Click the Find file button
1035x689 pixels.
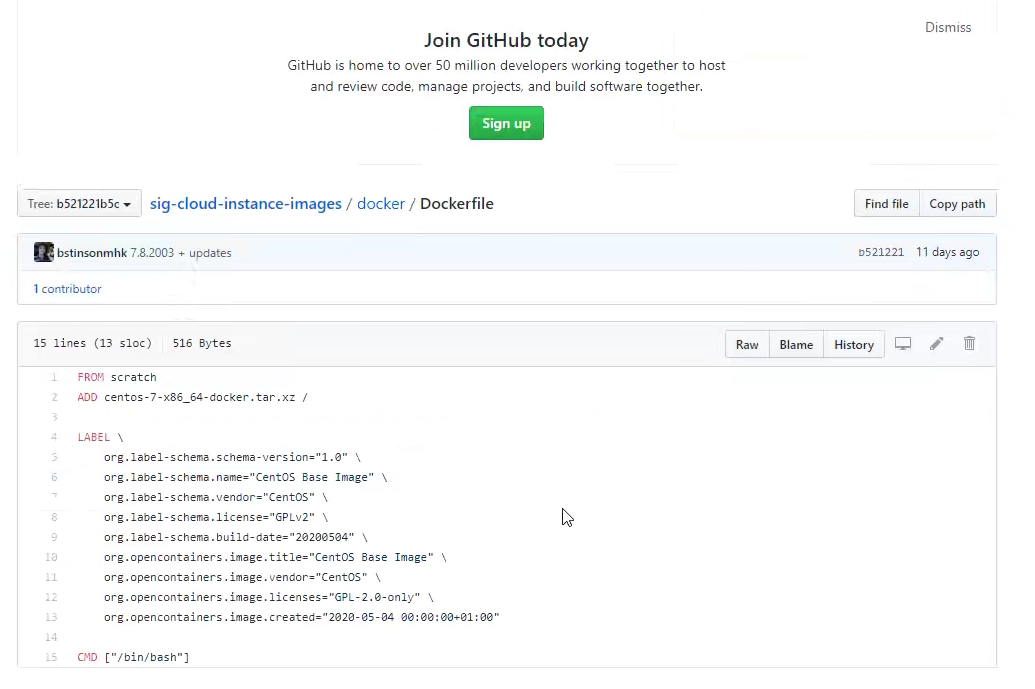886,204
